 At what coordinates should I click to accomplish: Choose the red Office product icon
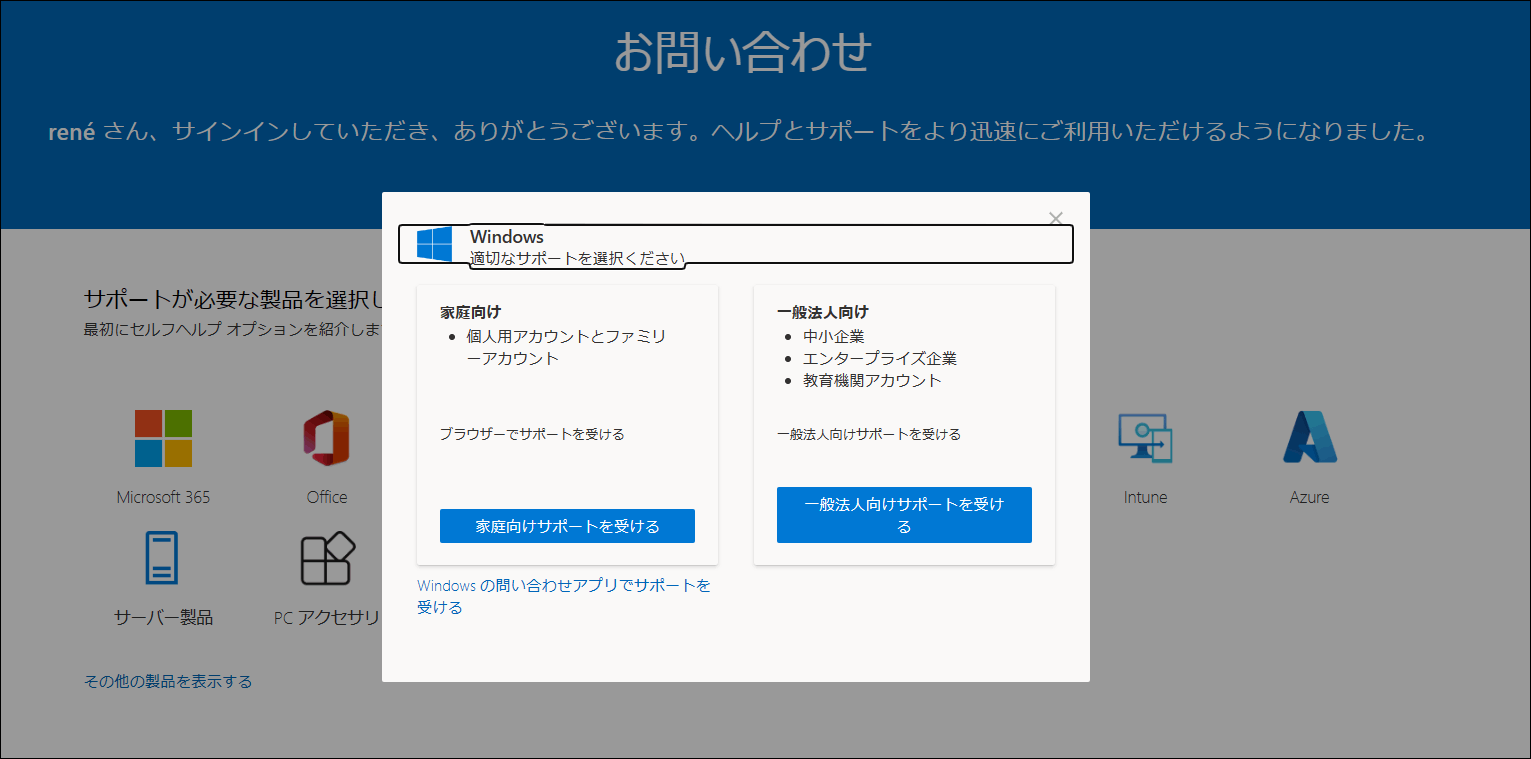(326, 438)
